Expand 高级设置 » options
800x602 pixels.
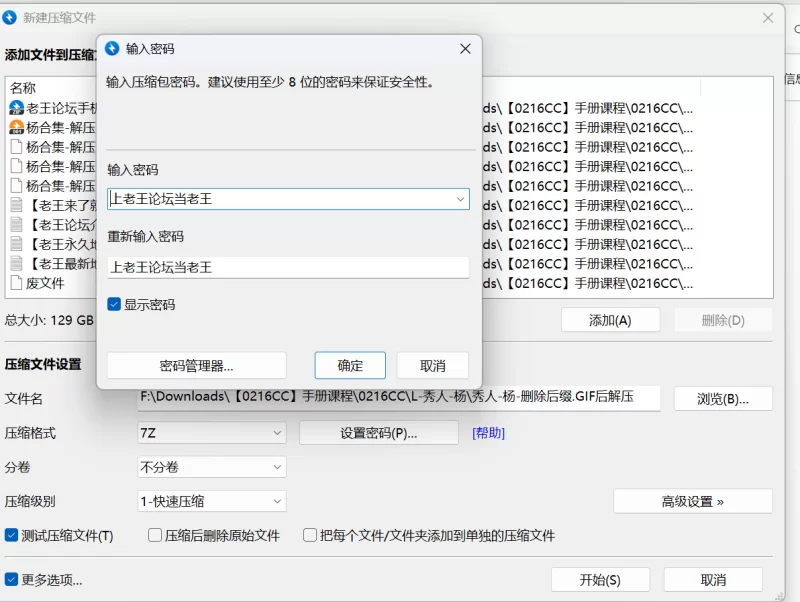[692, 501]
